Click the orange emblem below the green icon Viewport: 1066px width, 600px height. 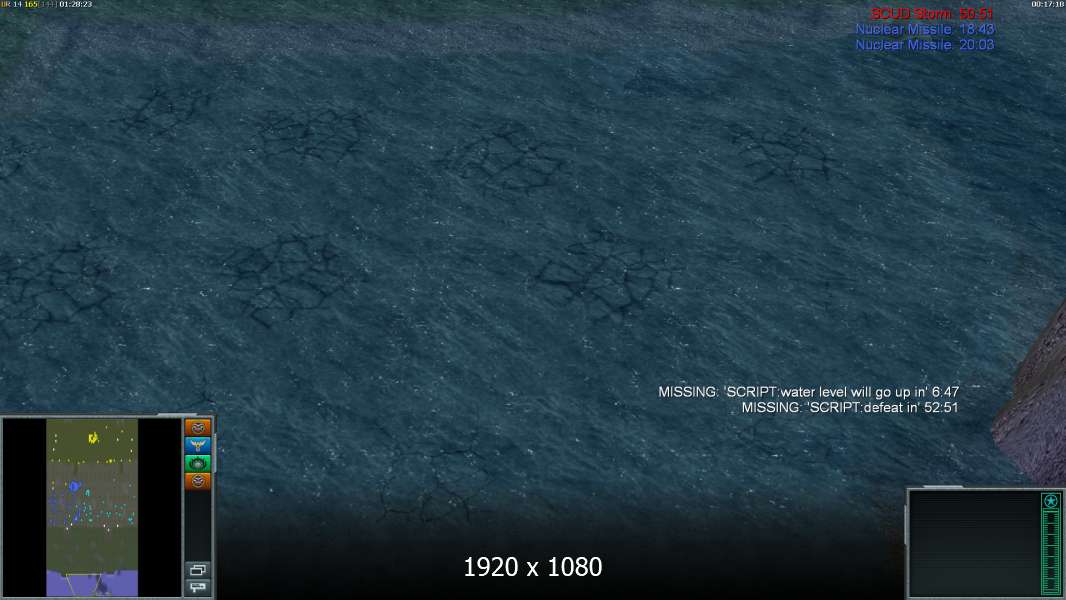[x=198, y=481]
